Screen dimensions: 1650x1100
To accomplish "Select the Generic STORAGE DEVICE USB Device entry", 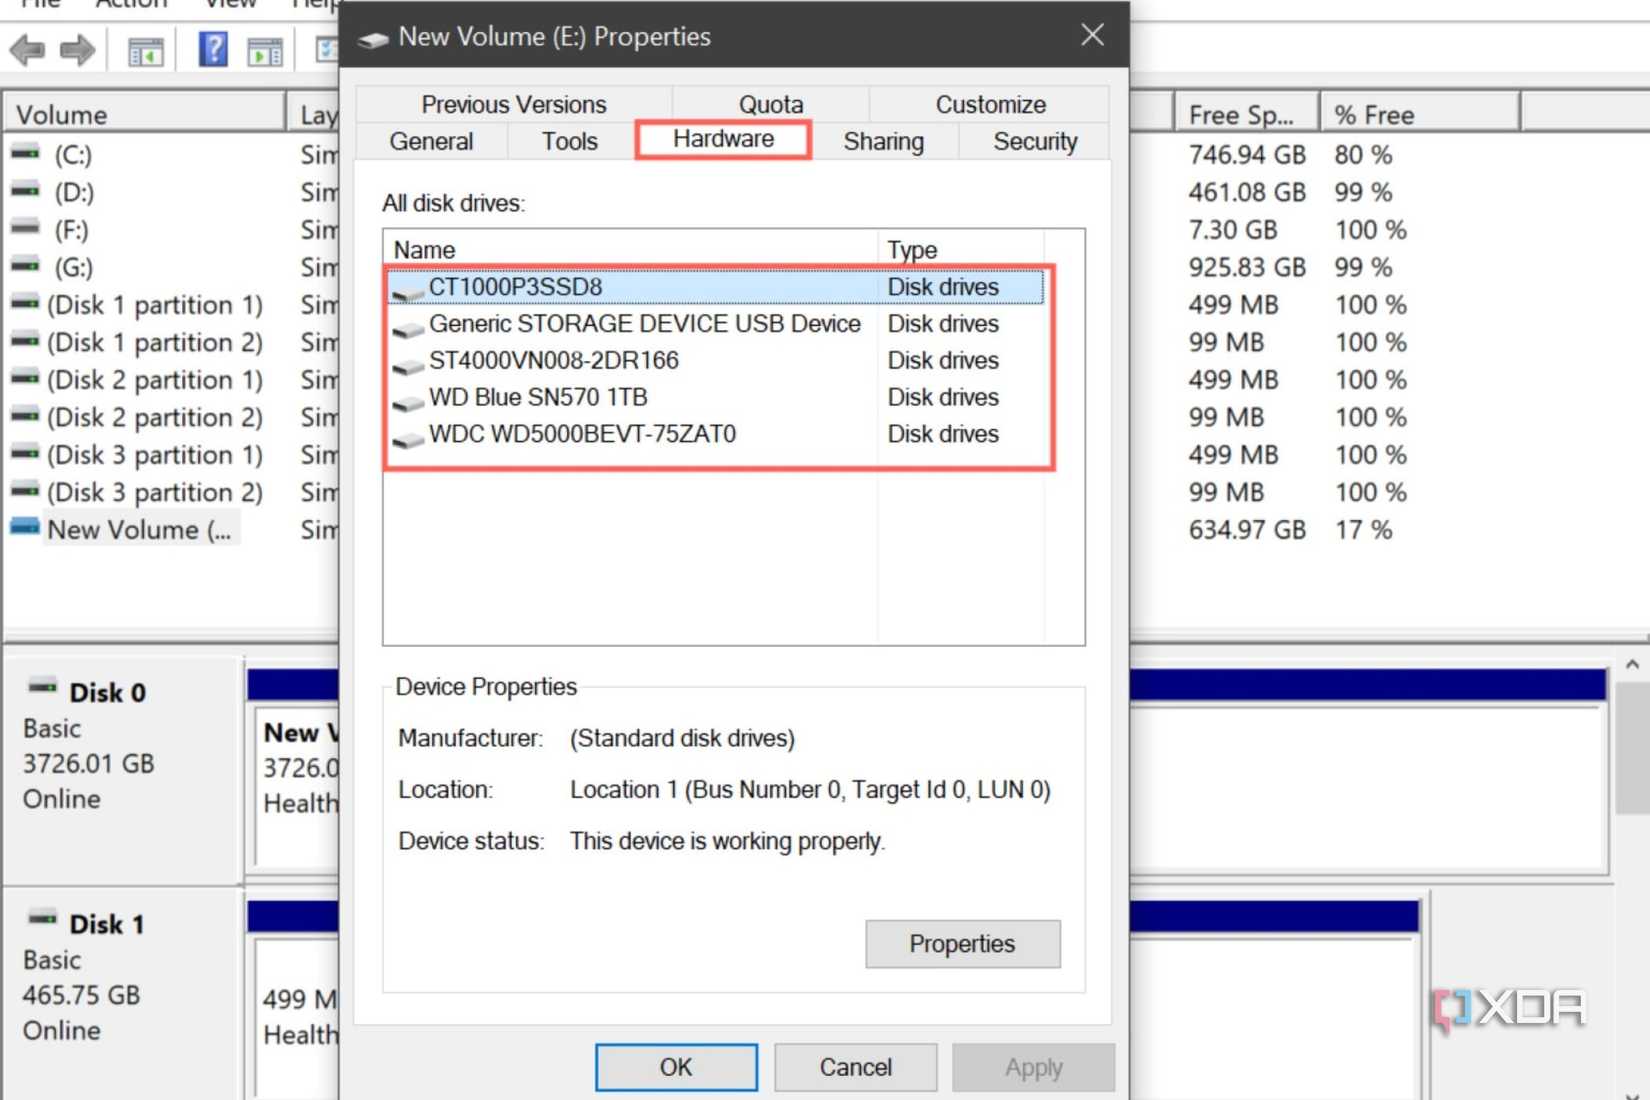I will point(645,323).
